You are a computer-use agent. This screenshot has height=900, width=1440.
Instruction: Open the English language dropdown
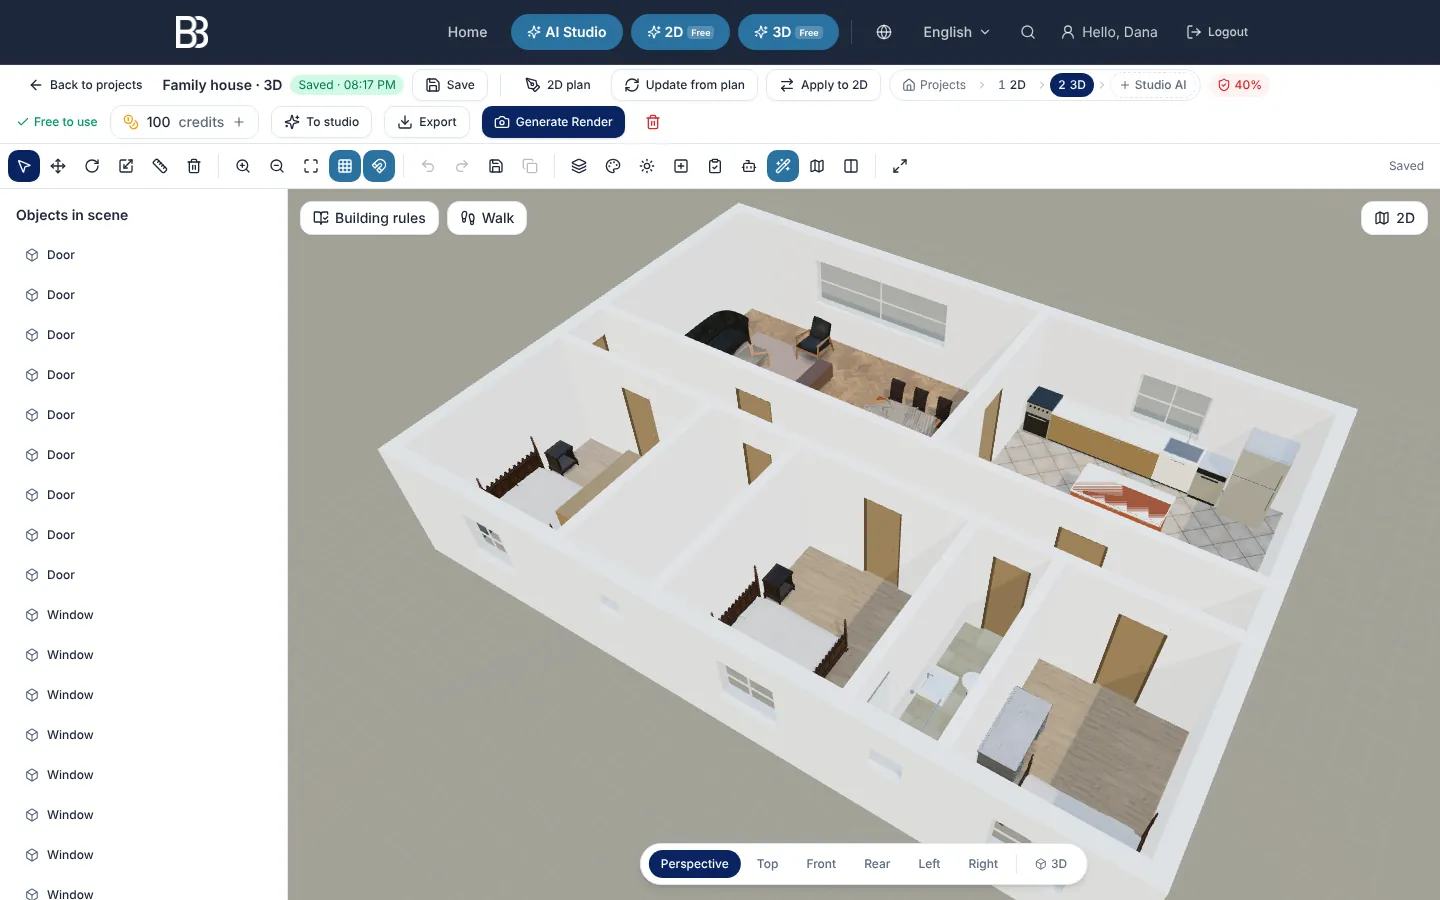pos(956,32)
